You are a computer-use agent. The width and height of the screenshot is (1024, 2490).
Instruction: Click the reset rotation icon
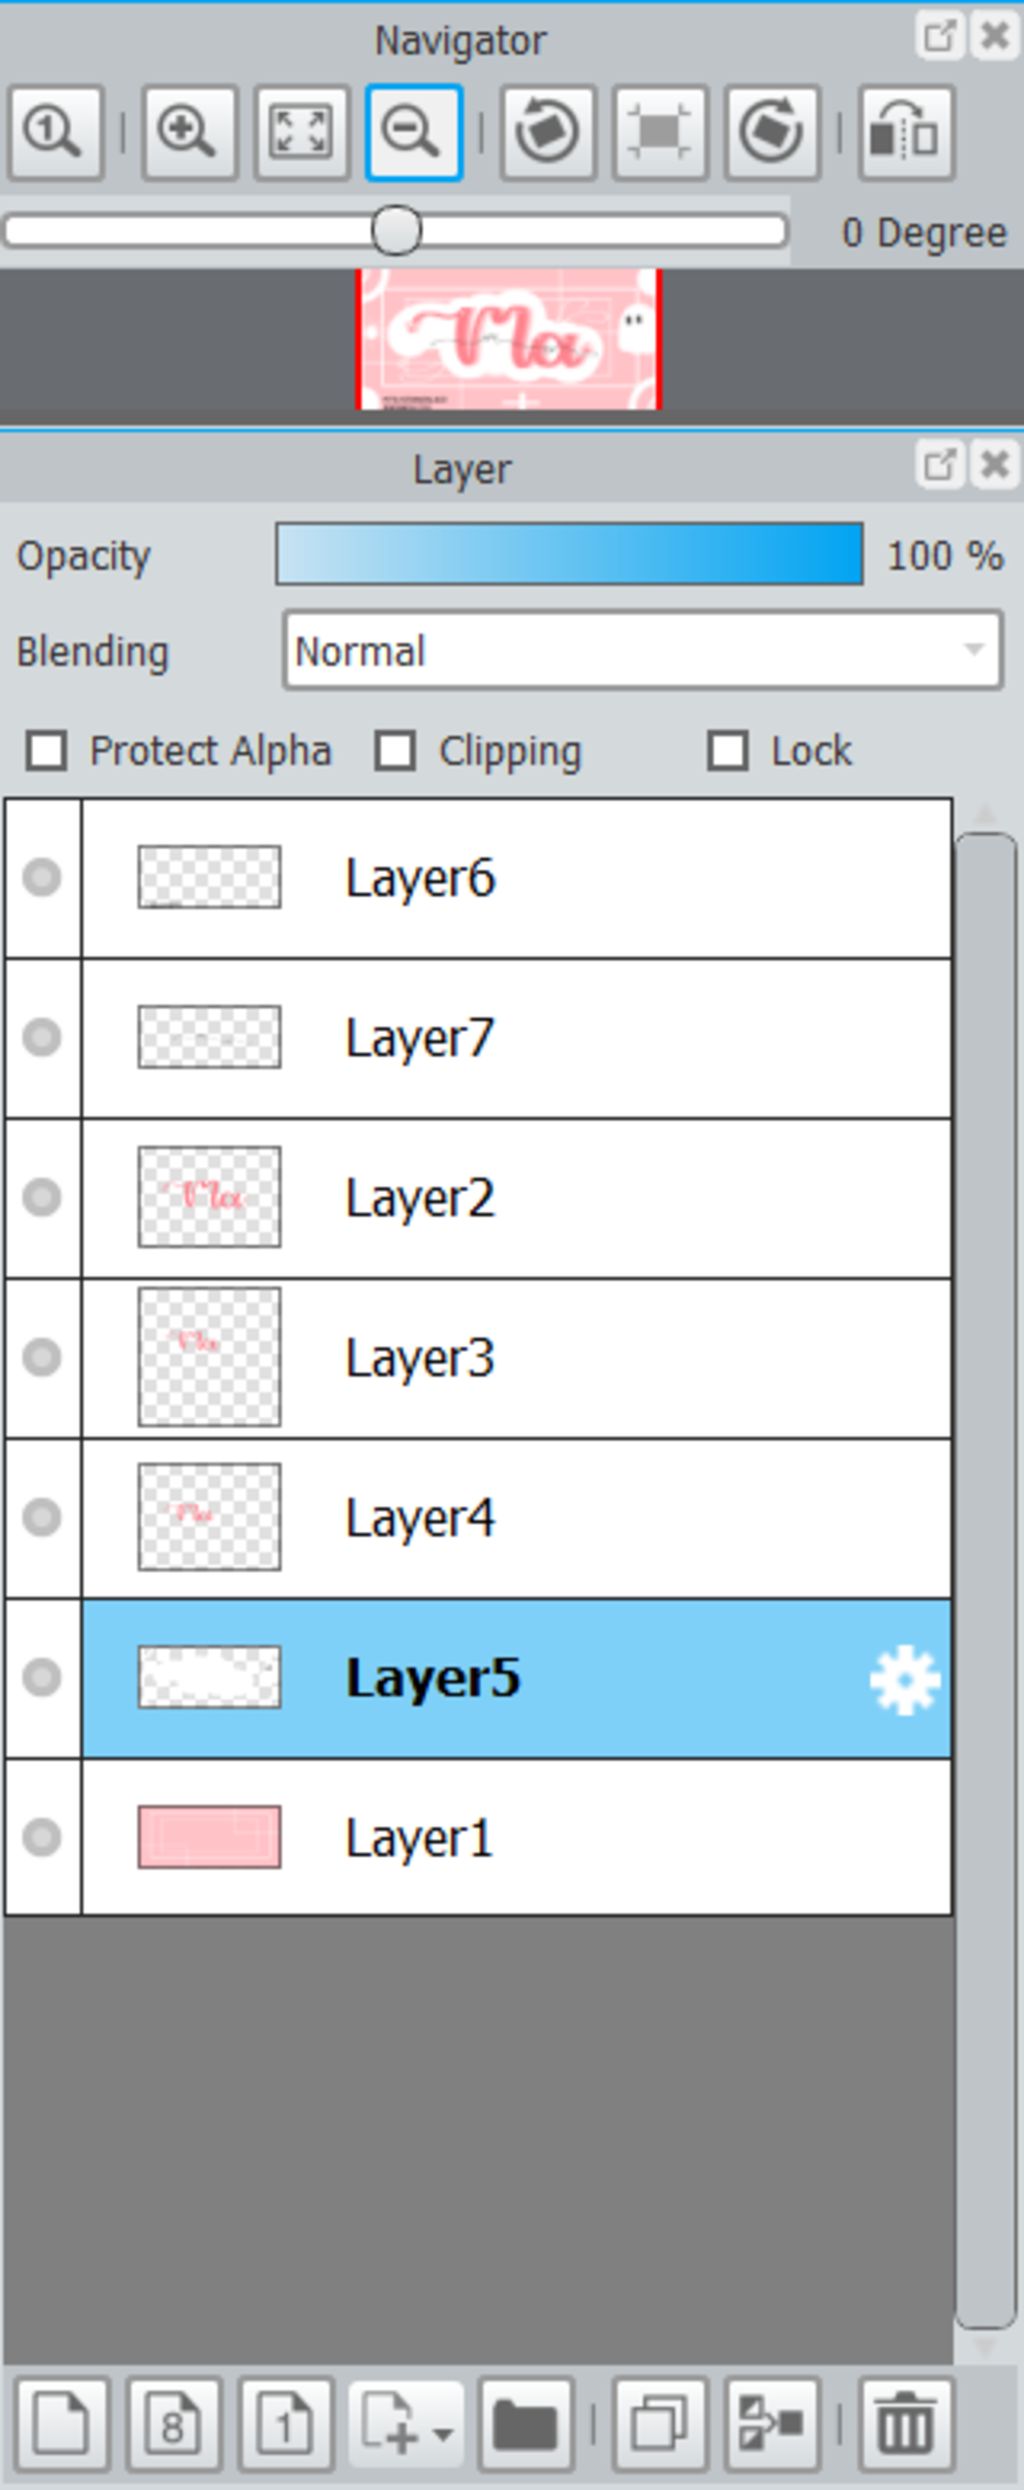click(660, 132)
